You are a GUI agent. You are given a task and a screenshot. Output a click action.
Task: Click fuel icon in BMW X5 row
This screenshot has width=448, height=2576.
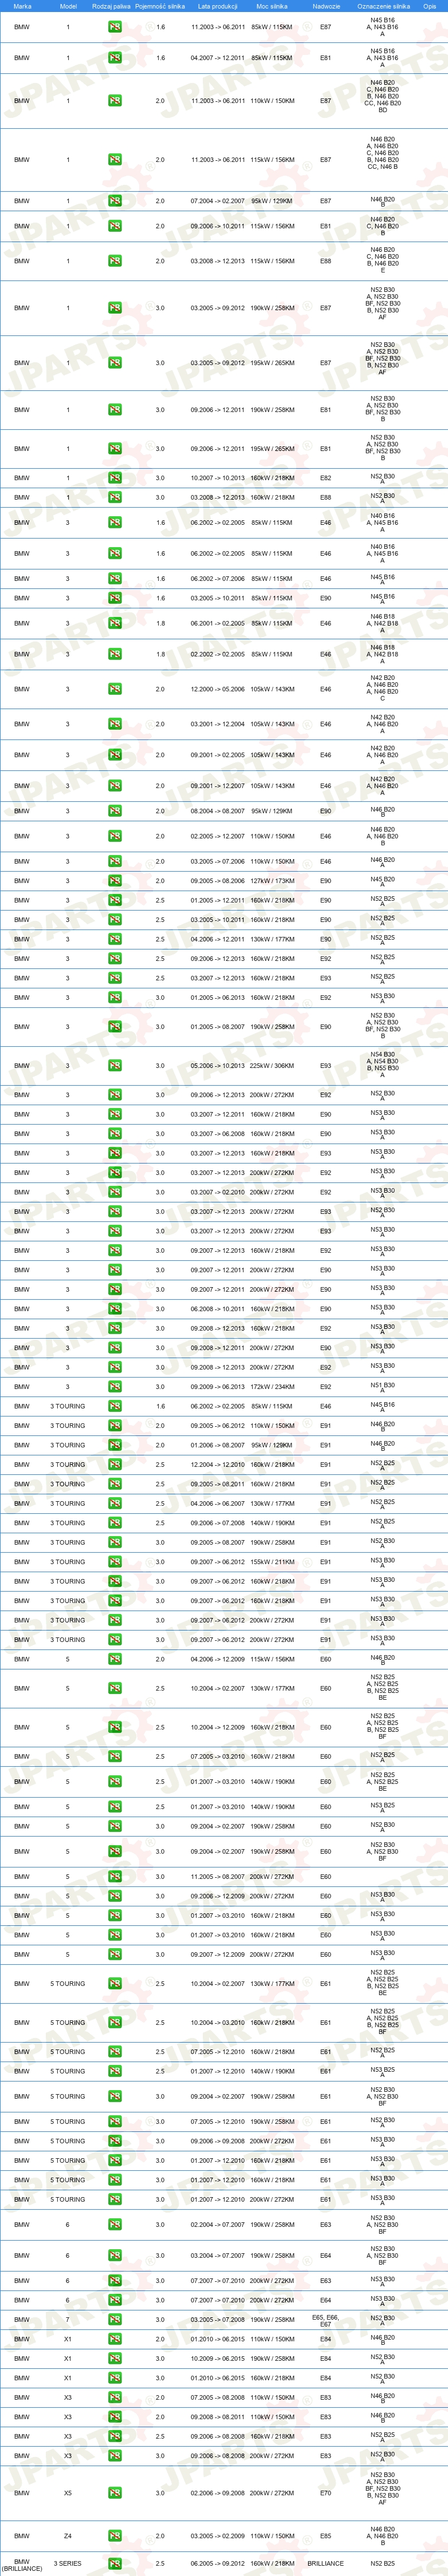pyautogui.click(x=115, y=2493)
